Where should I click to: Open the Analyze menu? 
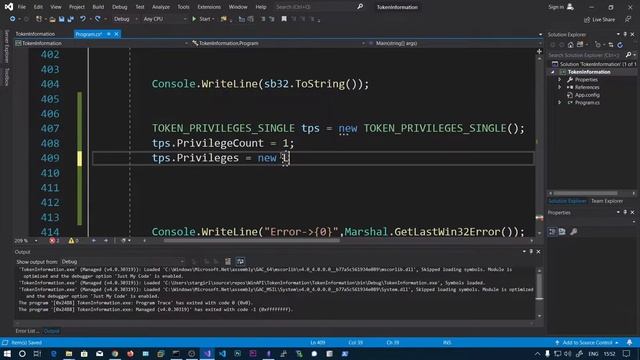click(x=161, y=7)
